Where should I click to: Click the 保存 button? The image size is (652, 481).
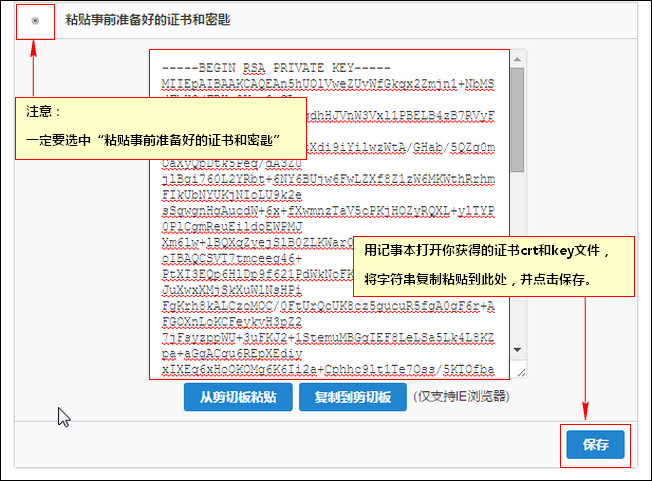(x=595, y=444)
